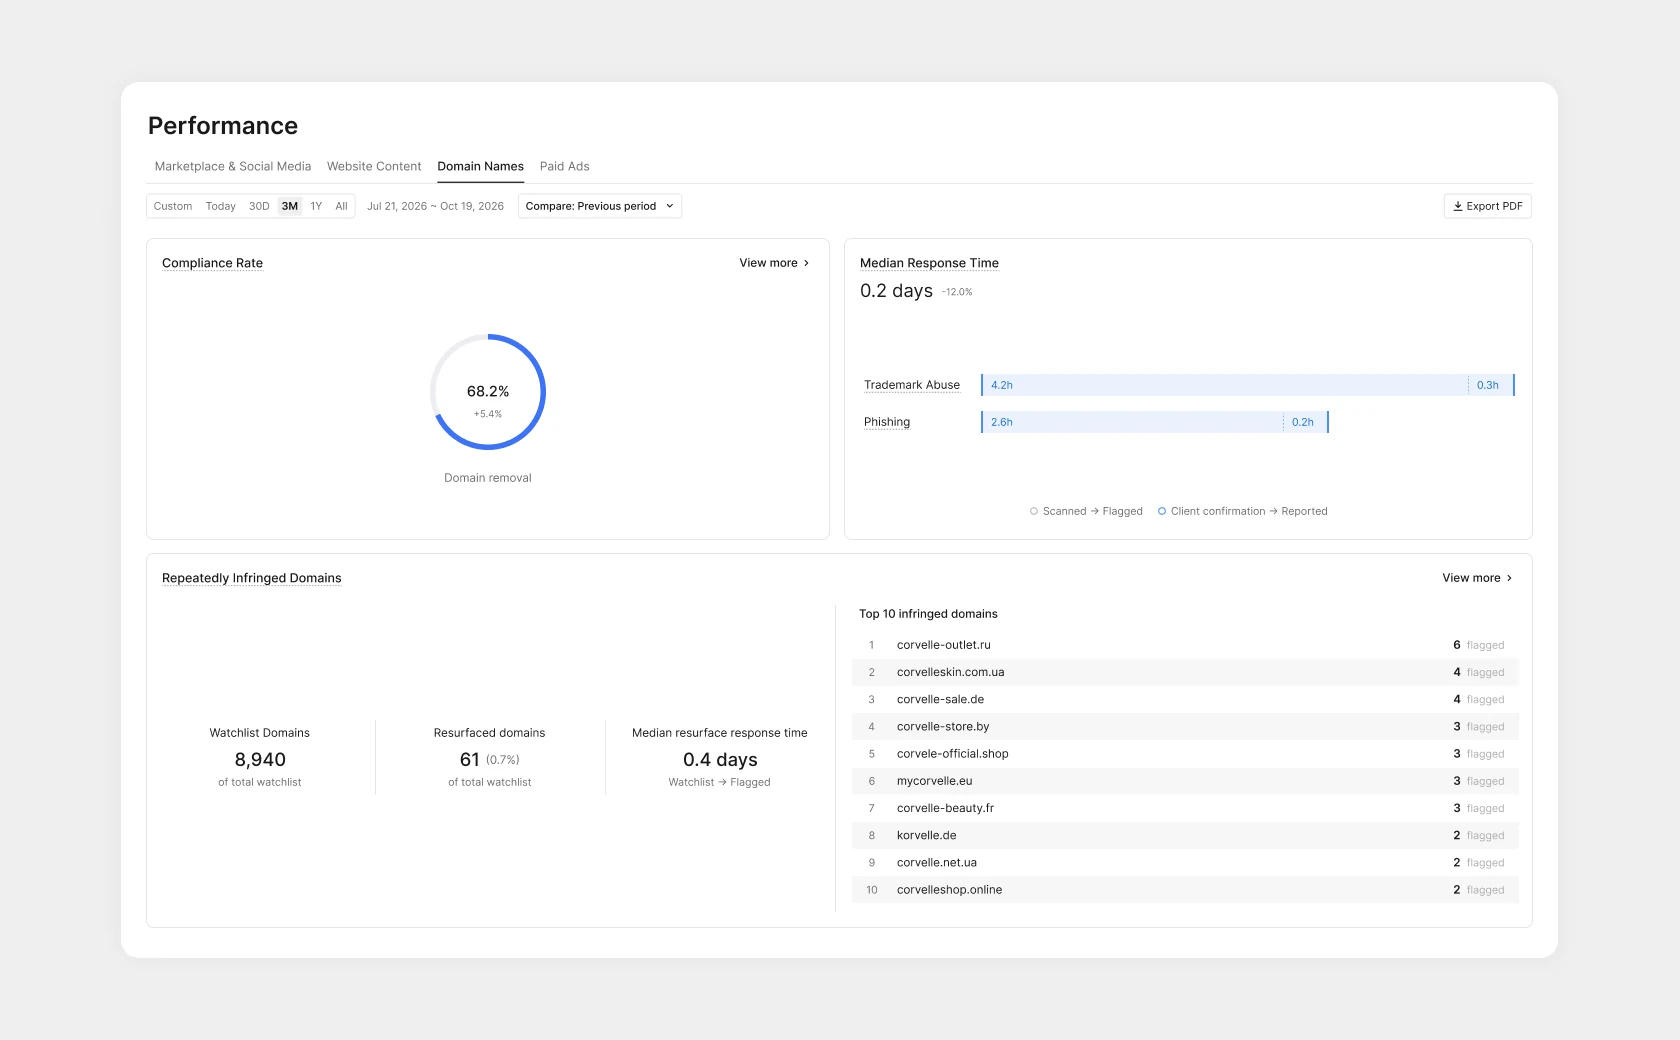Viewport: 1680px width, 1040px height.
Task: Select the corvelle.net.ua row
Action: pos(1185,862)
